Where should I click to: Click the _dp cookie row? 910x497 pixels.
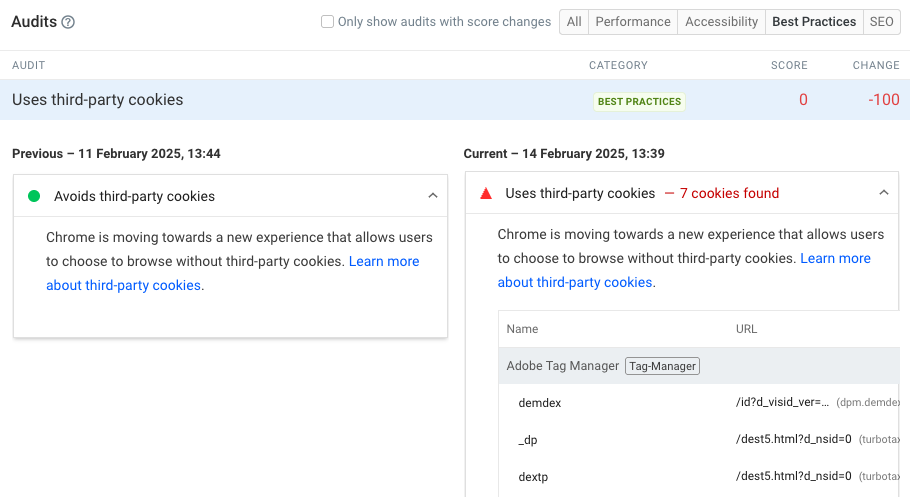[x=528, y=440]
